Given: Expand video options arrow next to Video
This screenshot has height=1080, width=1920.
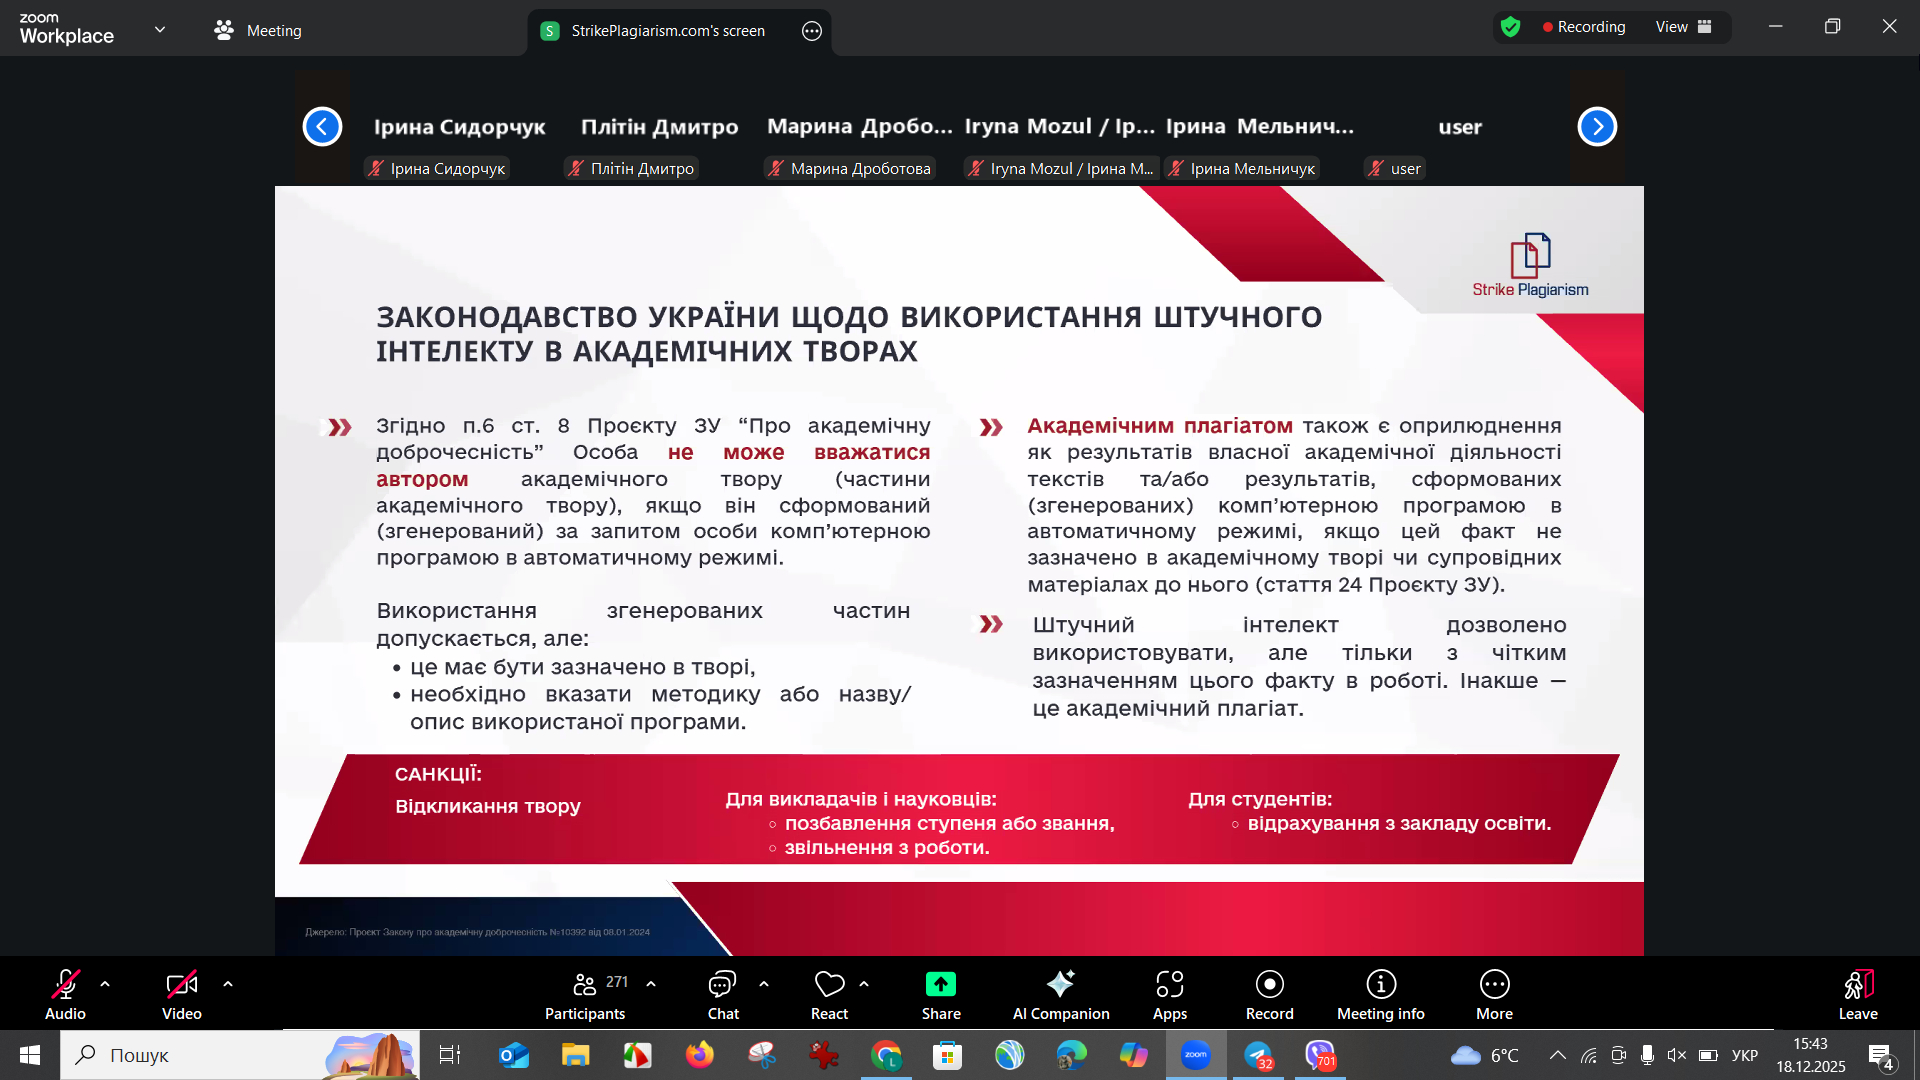Looking at the screenshot, I should [x=228, y=984].
